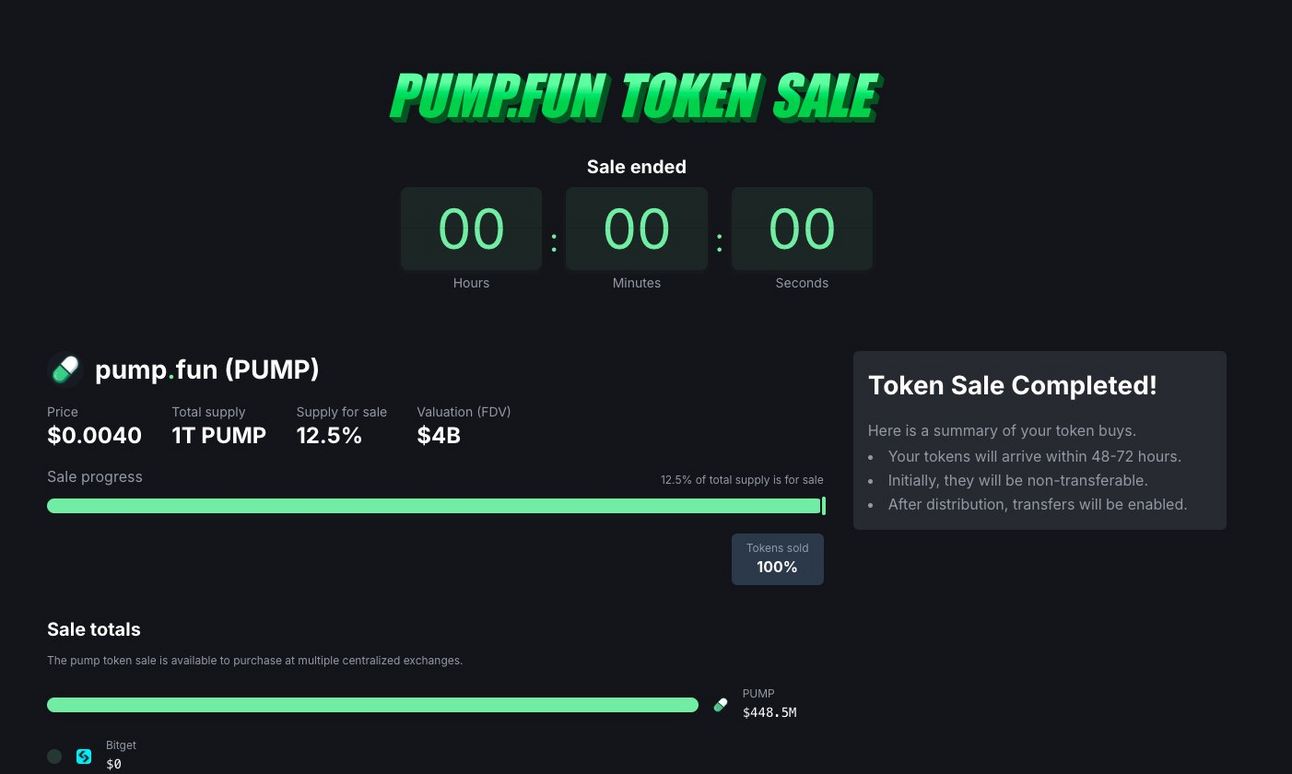Click the Tokens sold 100% badge
Screen dimensions: 1292x774
[x=778, y=559]
